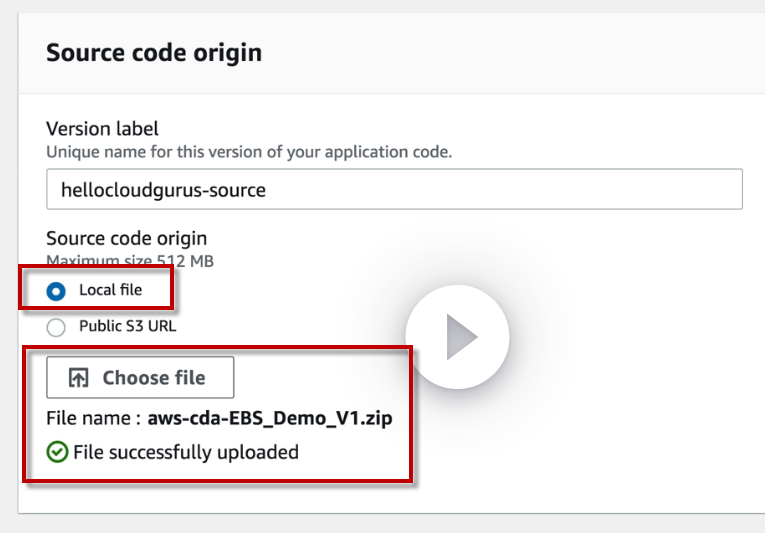Click the aws-cda-EBS_Demo_V1.zip file name
Screen dimensions: 765x533
pos(269,418)
